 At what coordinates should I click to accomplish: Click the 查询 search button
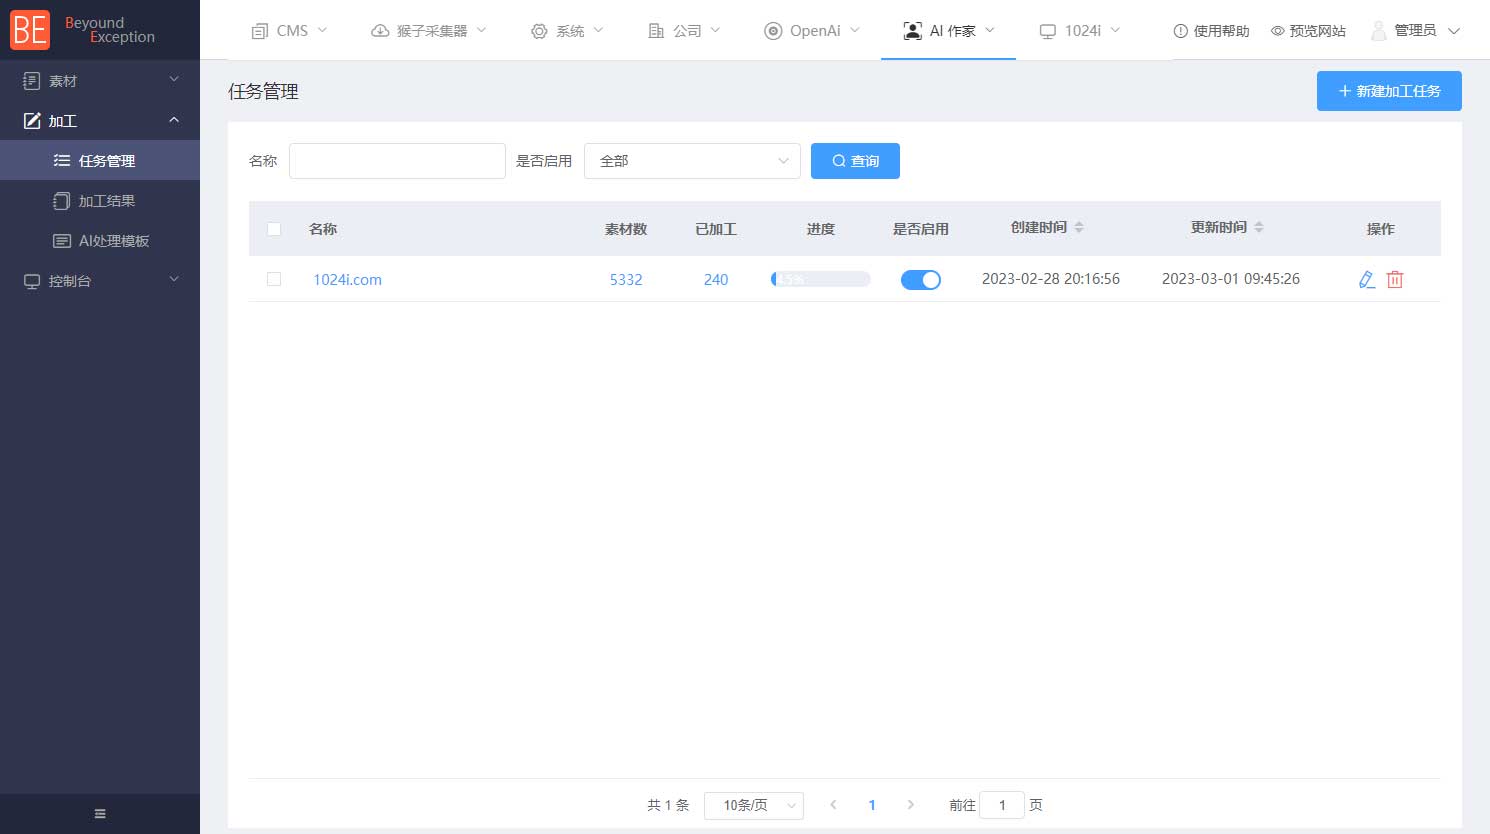855,161
